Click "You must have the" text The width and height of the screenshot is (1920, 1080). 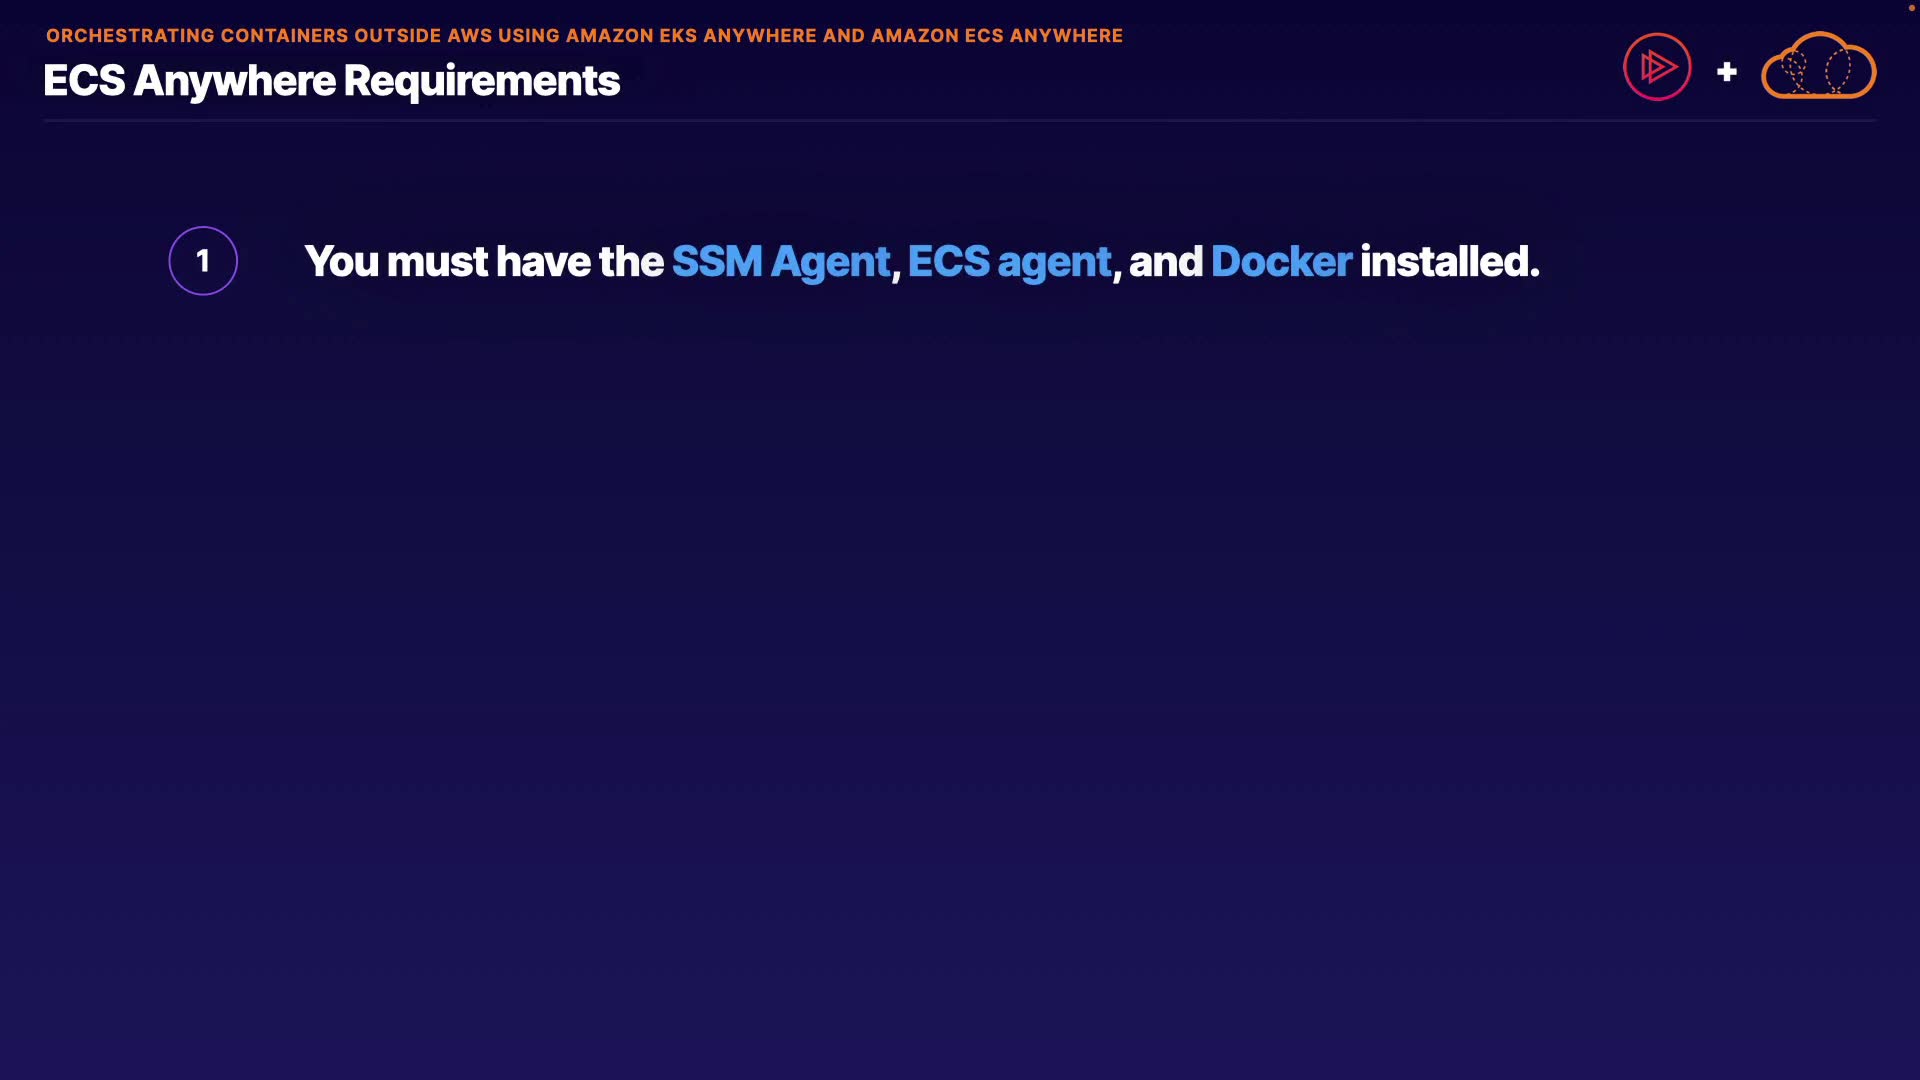tap(484, 262)
